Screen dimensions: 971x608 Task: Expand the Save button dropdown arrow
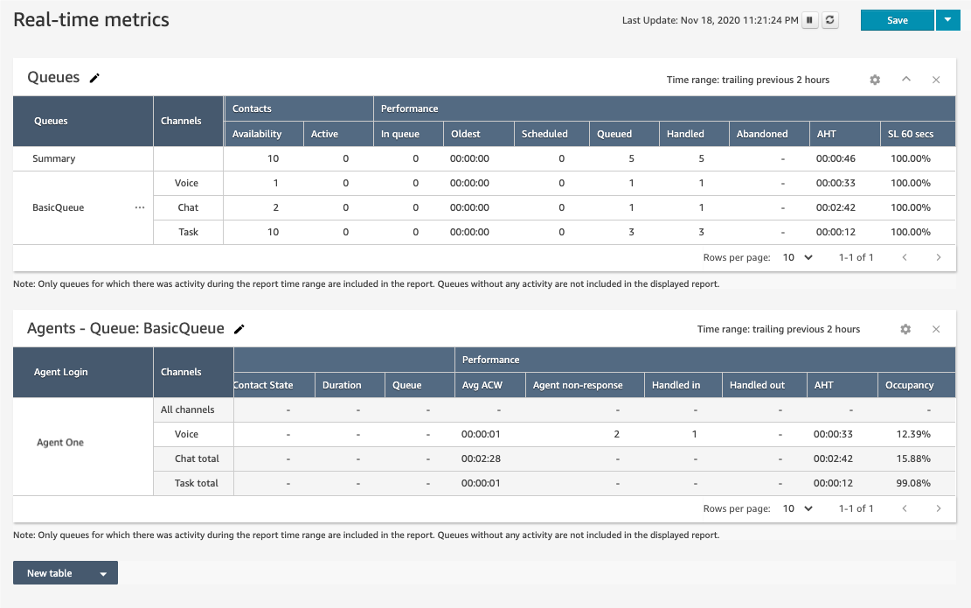pos(947,19)
